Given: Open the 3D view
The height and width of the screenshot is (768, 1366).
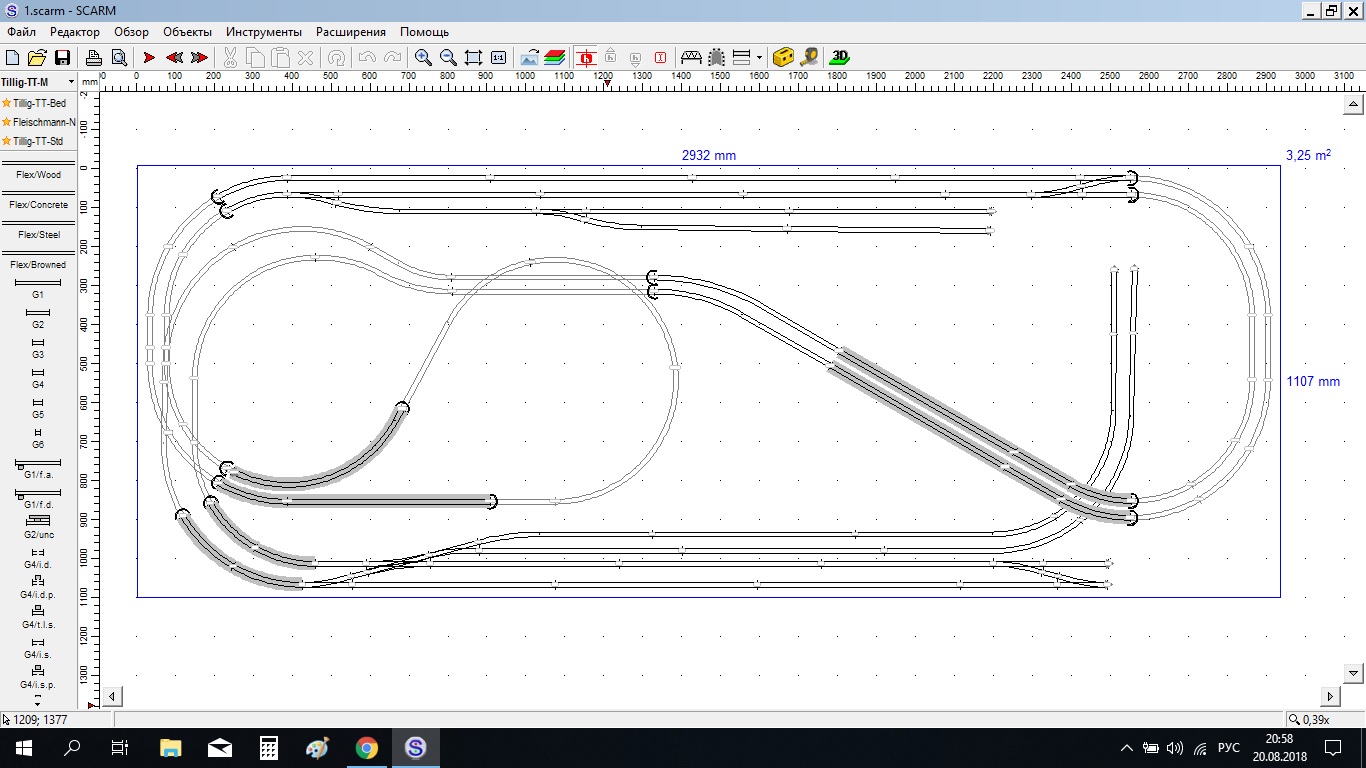Looking at the screenshot, I should coord(840,57).
